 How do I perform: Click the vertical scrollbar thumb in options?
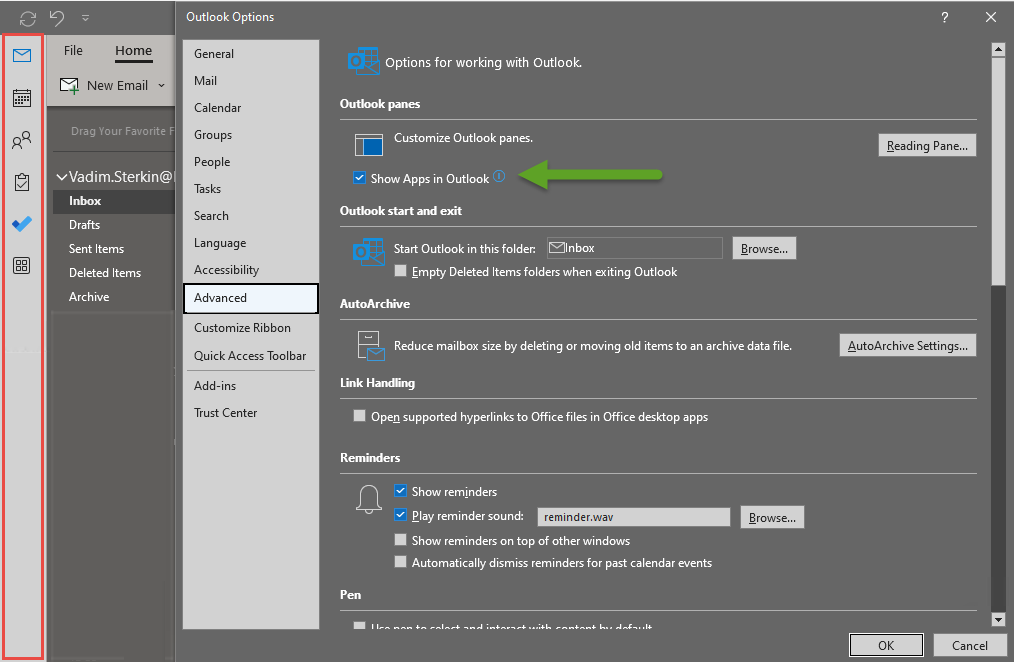click(x=998, y=171)
